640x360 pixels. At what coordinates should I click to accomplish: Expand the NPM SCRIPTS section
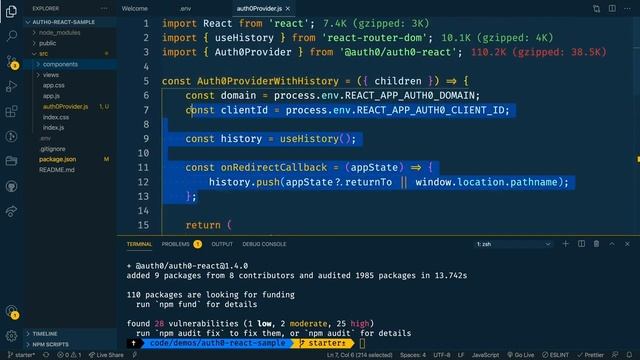(x=50, y=344)
